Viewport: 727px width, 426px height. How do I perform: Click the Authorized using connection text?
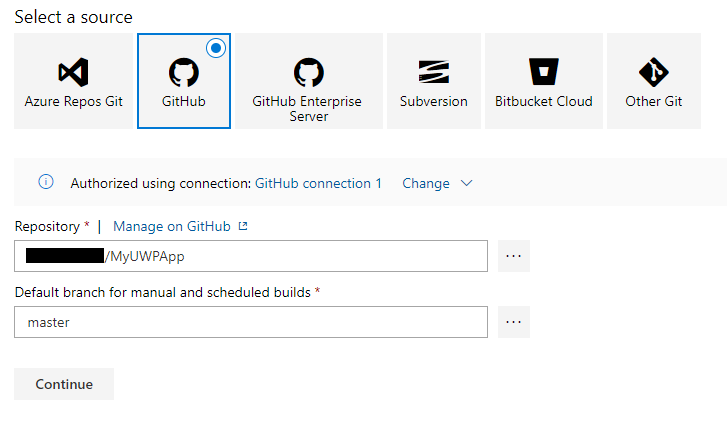[160, 183]
